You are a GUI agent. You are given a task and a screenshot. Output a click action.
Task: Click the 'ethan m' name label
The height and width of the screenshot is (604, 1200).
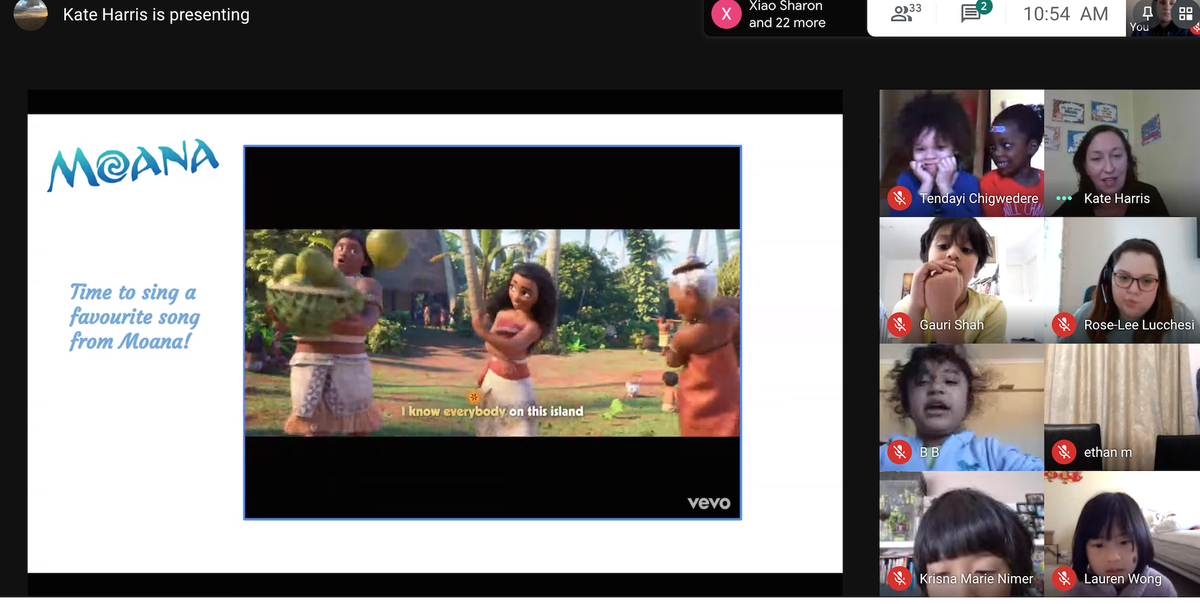pos(1108,452)
